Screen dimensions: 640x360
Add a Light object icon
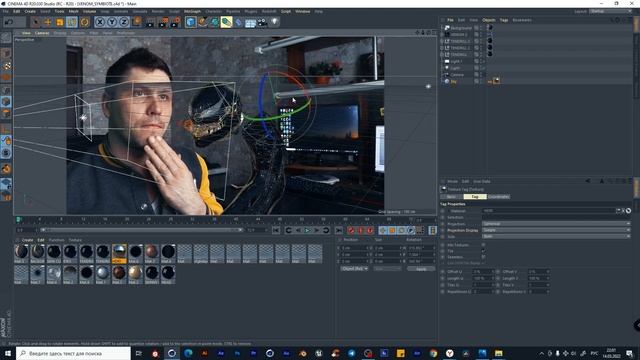pyautogui.click(x=275, y=22)
